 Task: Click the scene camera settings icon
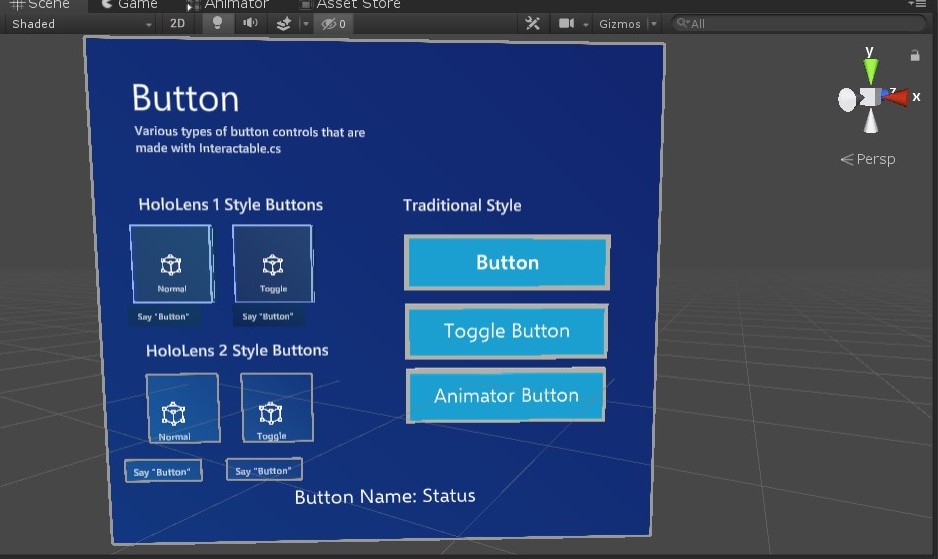(x=566, y=23)
